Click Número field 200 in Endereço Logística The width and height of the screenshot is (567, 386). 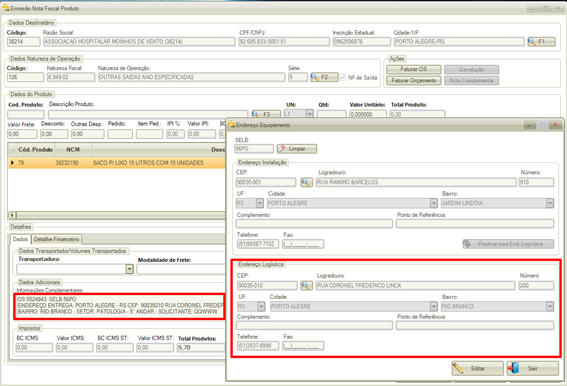536,286
